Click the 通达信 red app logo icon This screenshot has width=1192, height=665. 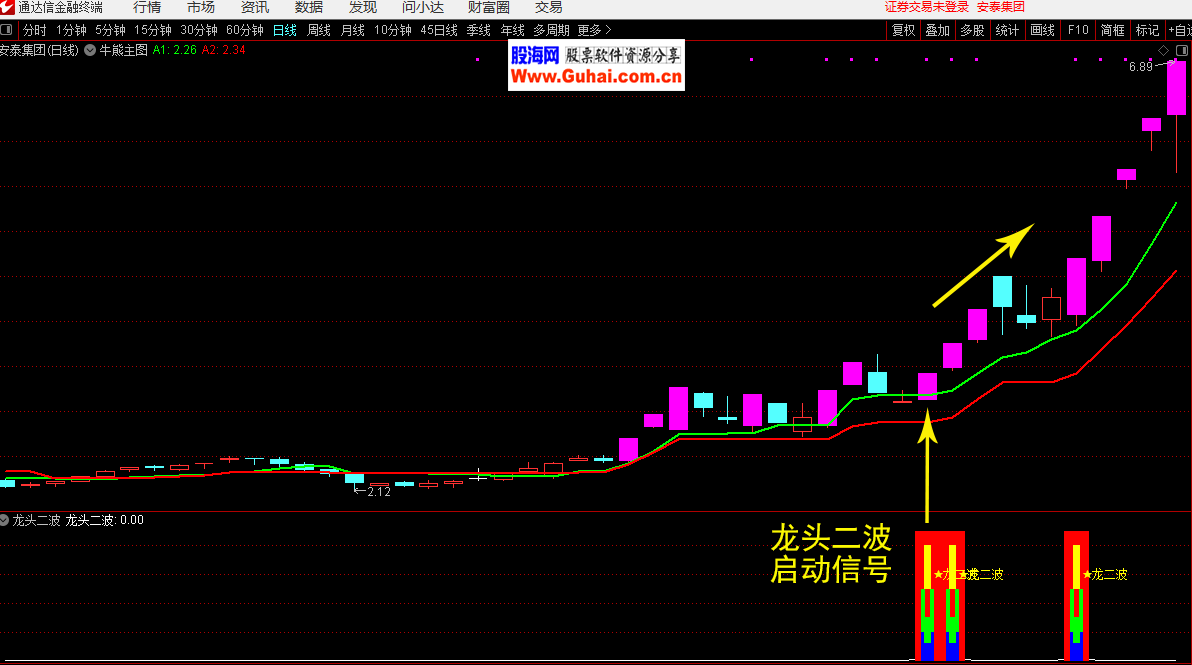(x=8, y=8)
